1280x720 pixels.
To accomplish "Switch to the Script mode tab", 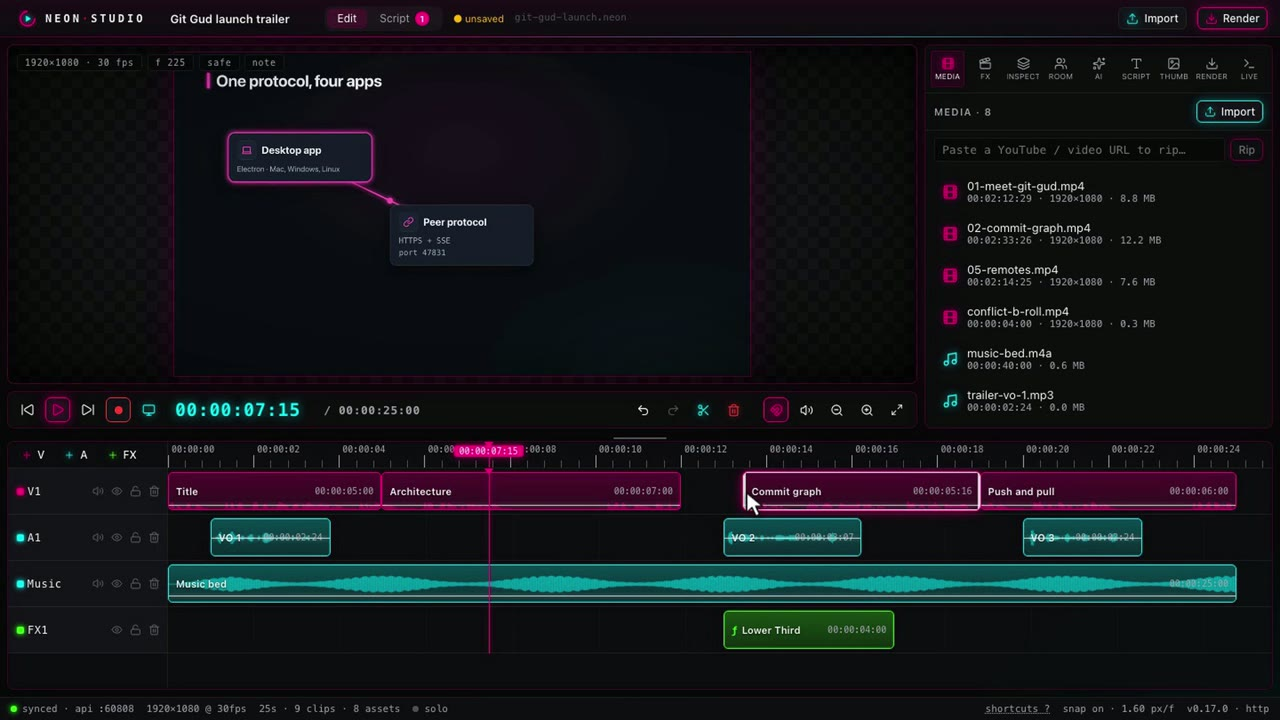I will [x=404, y=18].
